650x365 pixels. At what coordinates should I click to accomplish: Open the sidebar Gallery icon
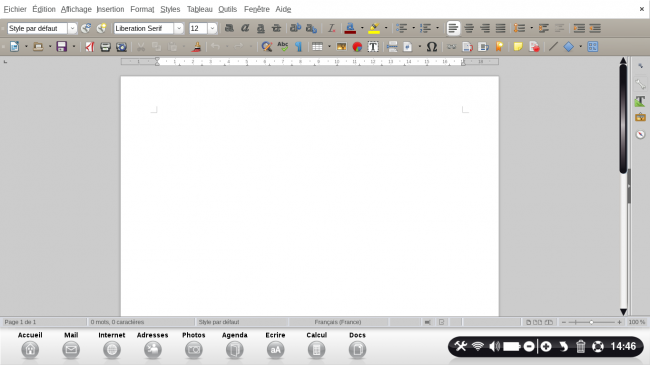(640, 117)
